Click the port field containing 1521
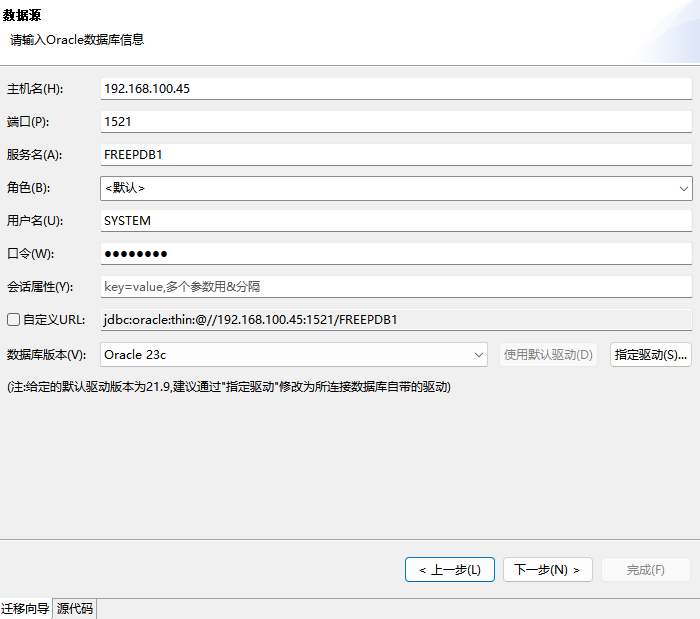700x619 pixels. click(396, 121)
